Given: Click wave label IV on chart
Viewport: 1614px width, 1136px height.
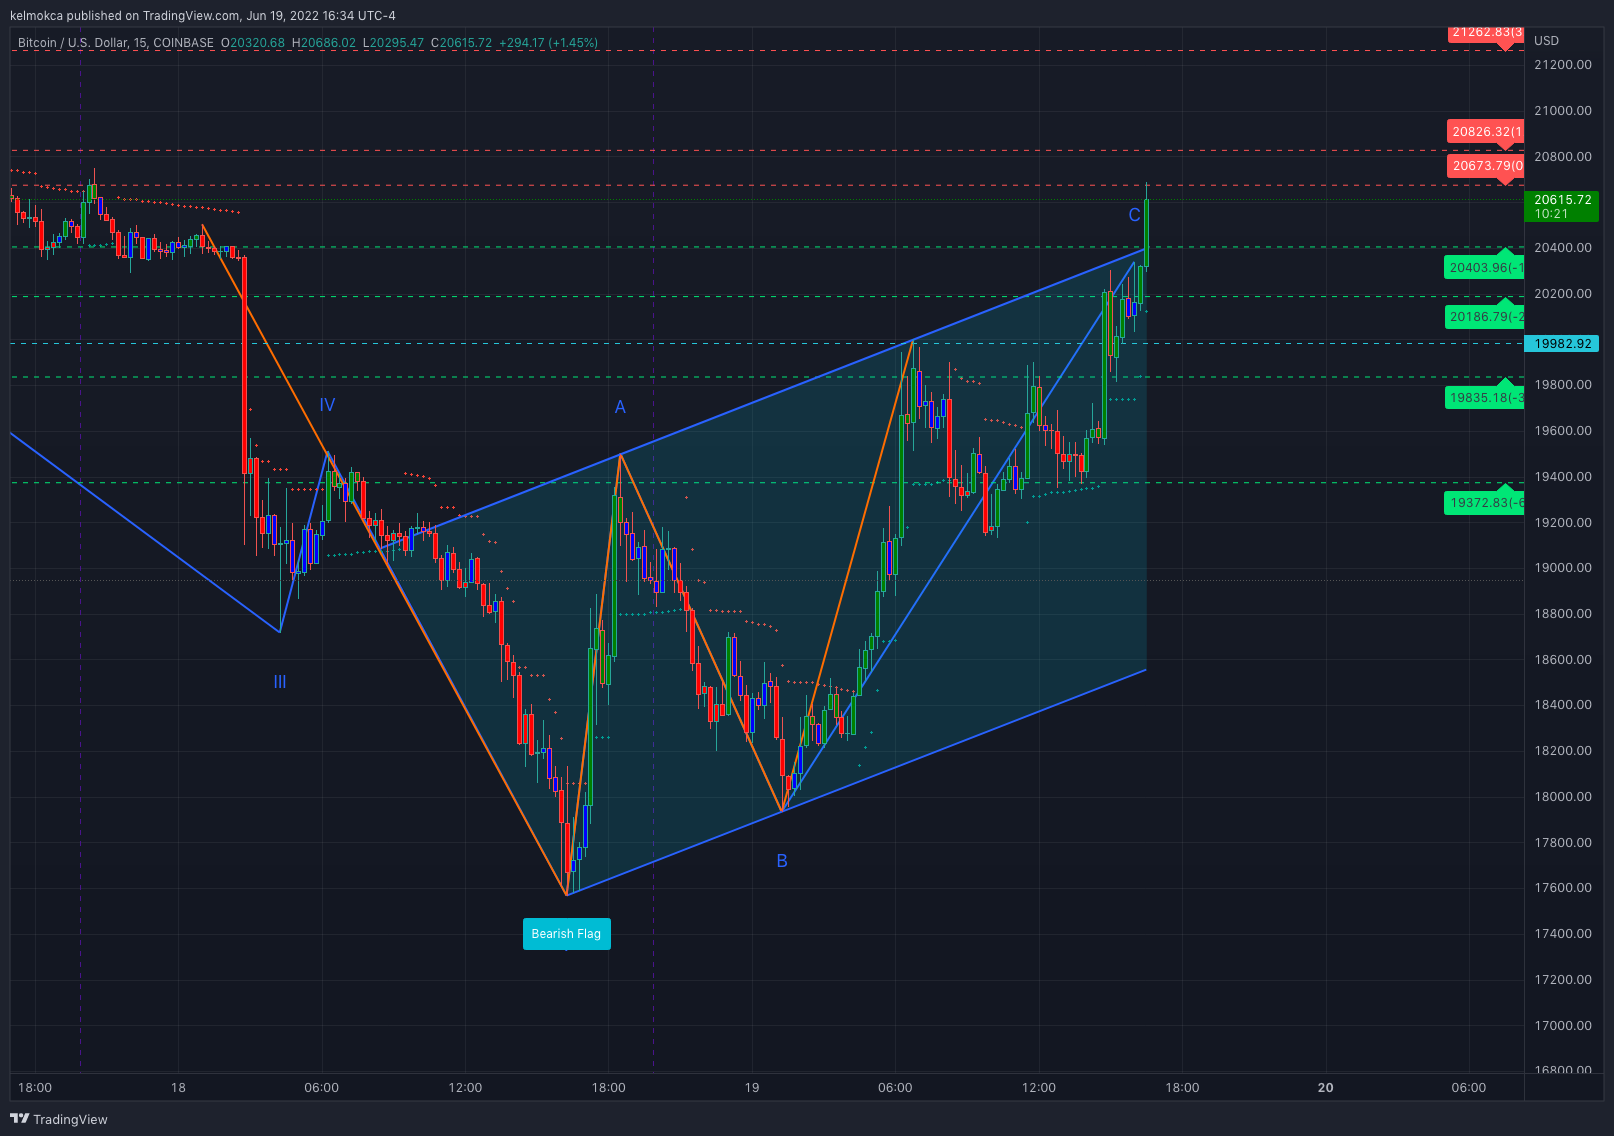Looking at the screenshot, I should pyautogui.click(x=327, y=405).
